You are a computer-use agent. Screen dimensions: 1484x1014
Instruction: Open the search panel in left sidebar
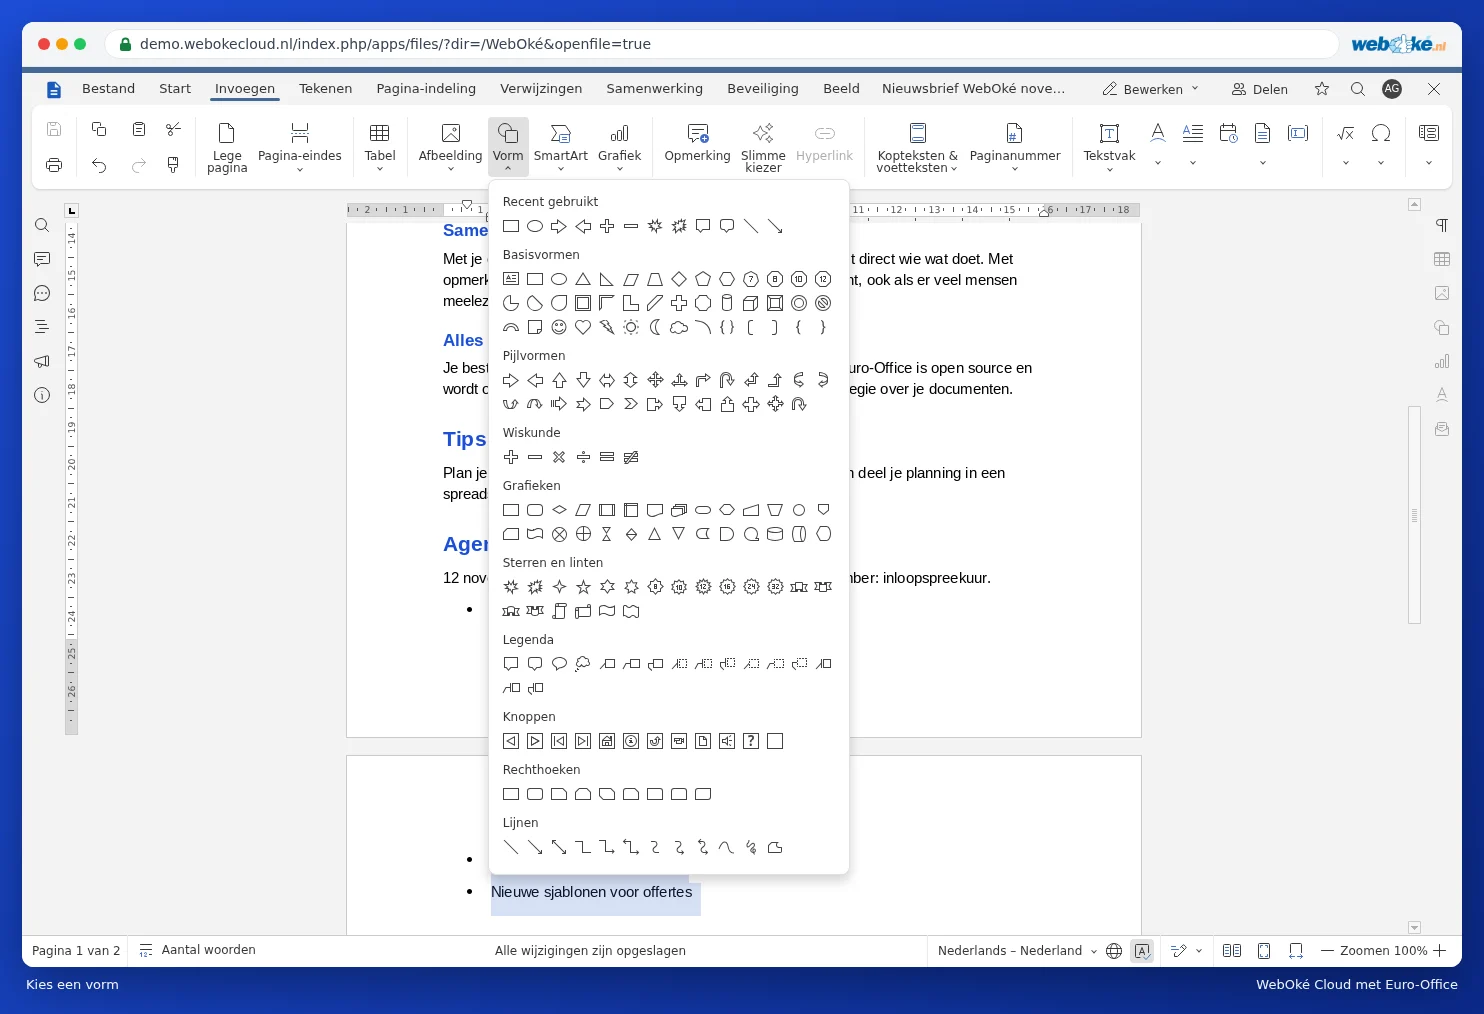click(42, 225)
